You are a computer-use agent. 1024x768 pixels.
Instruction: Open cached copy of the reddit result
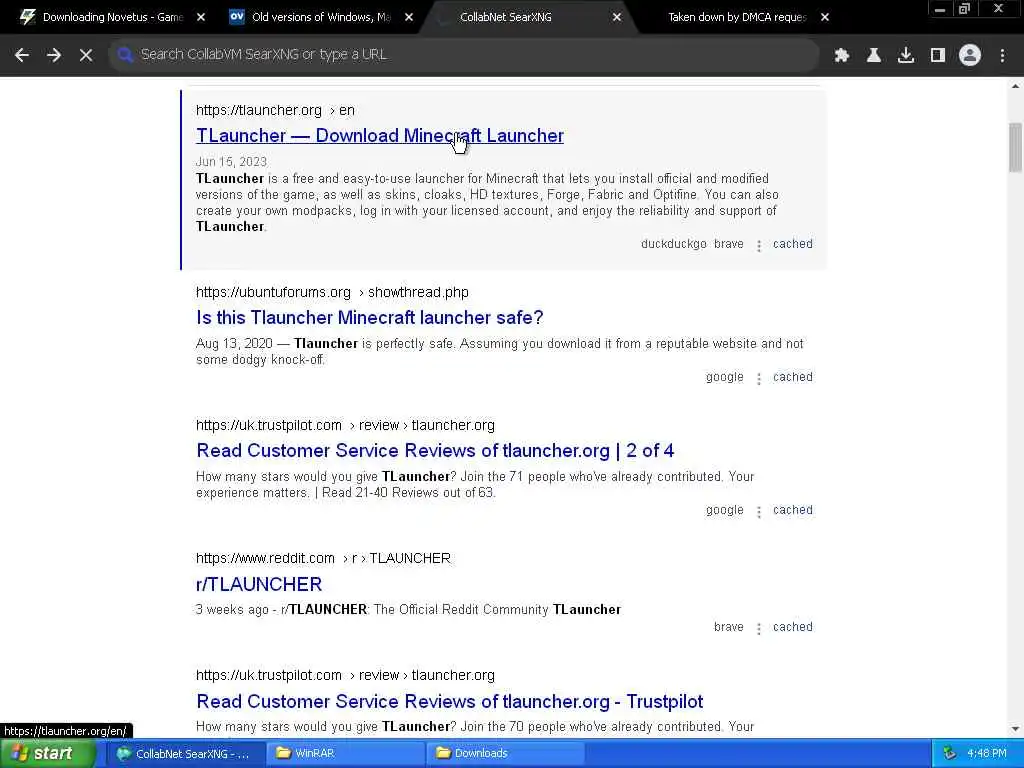click(x=793, y=628)
